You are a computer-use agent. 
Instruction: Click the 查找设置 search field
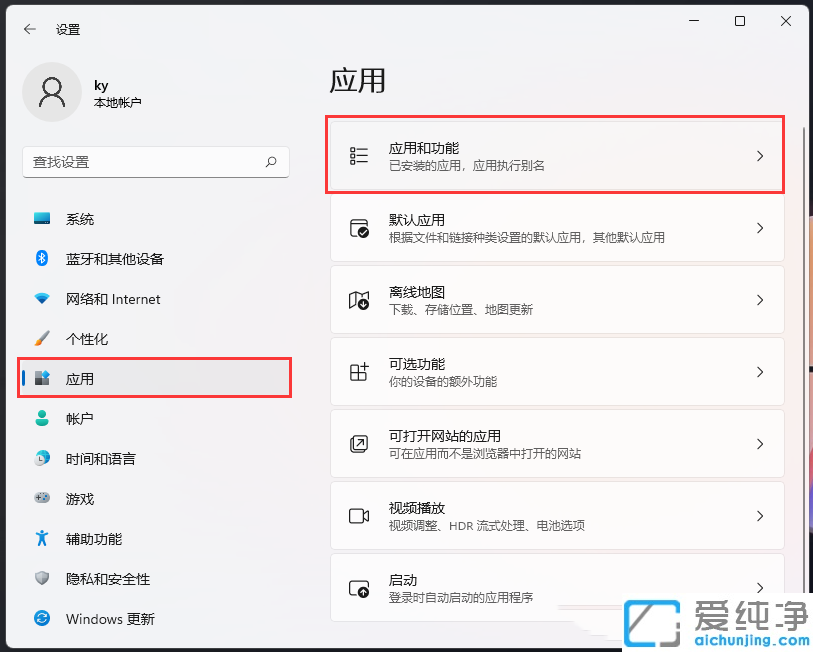[155, 162]
